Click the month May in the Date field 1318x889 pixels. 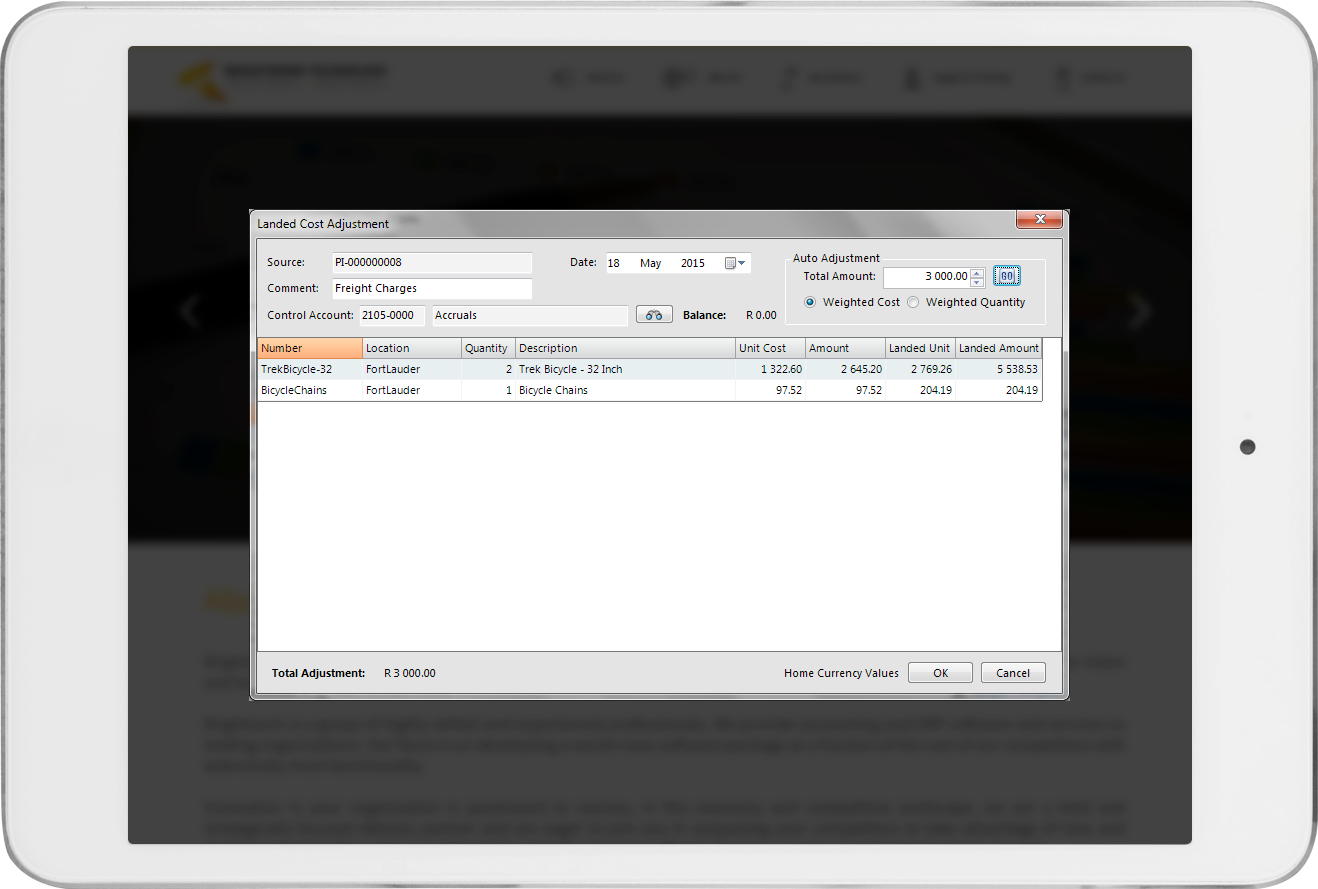click(x=651, y=263)
